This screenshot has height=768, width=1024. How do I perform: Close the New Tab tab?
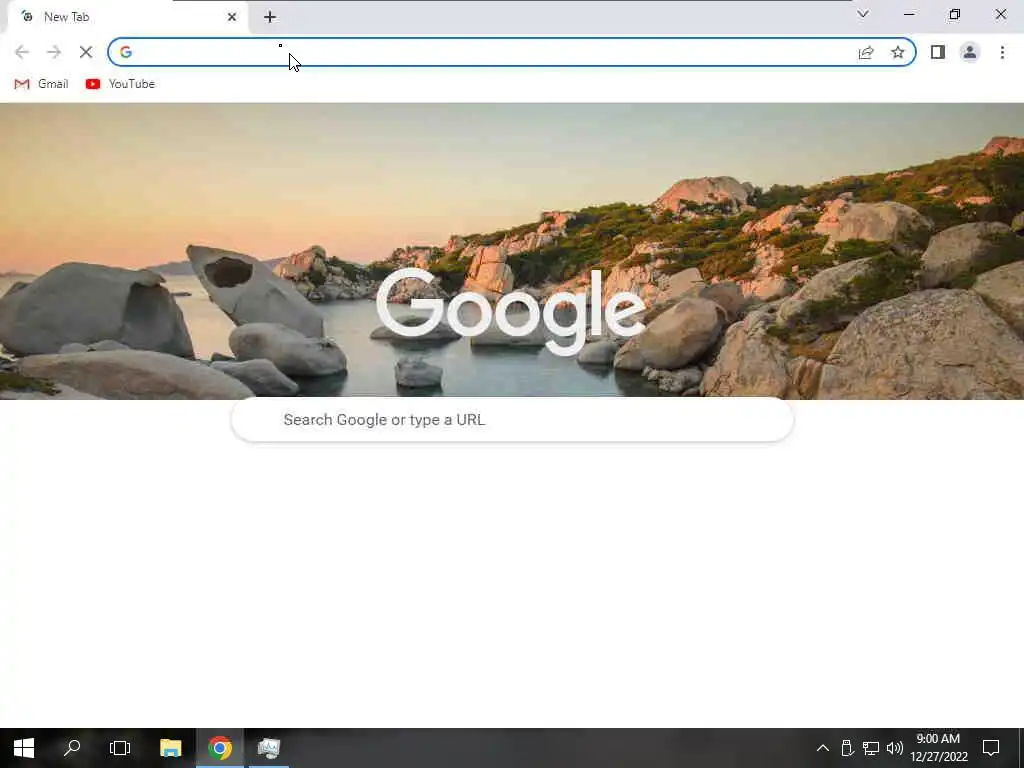232,17
